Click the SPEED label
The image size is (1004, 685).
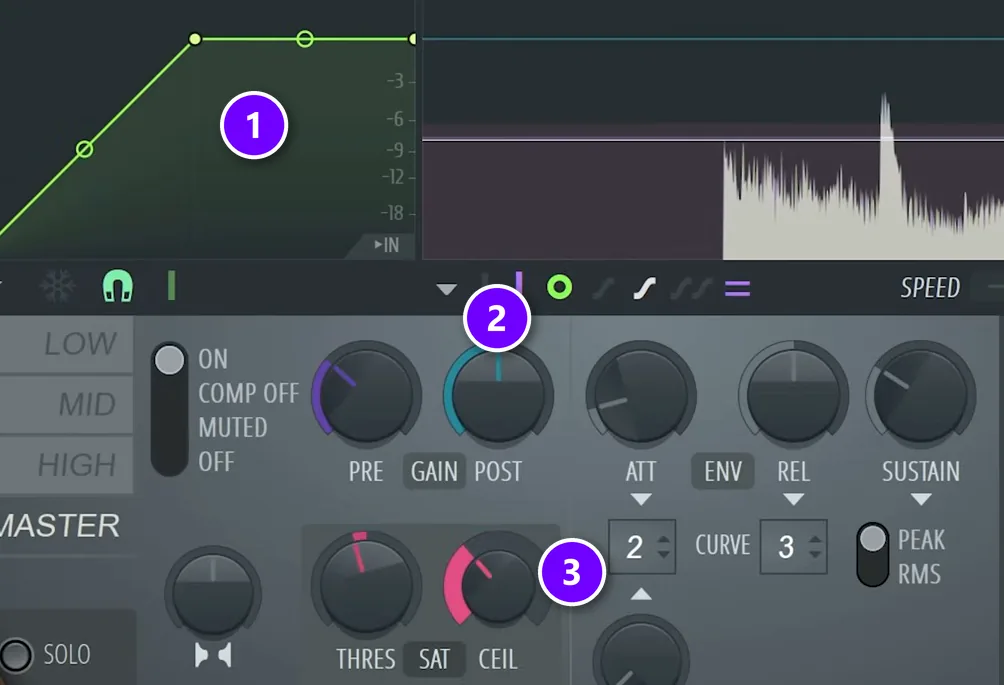point(930,288)
